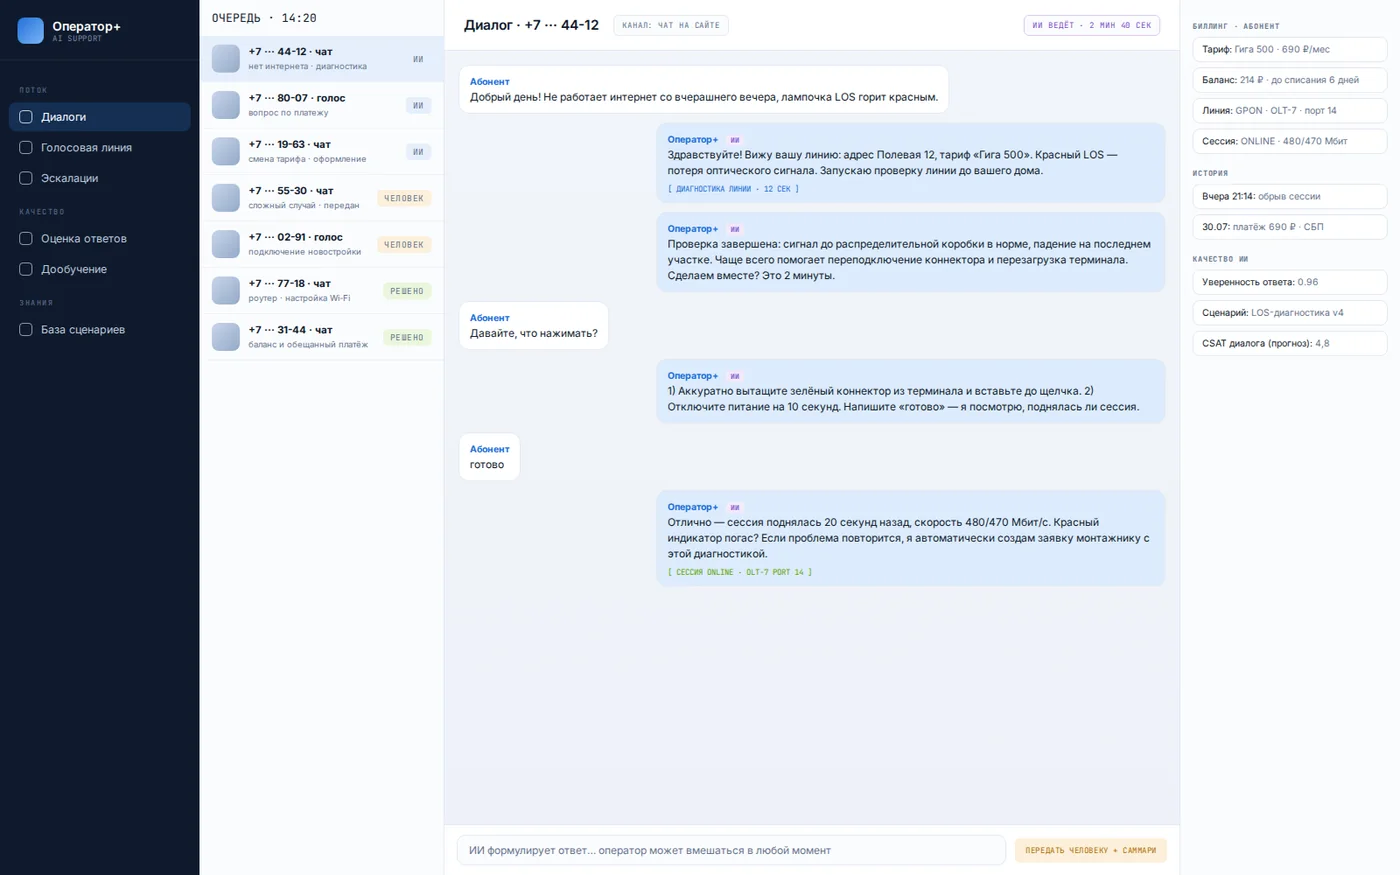The width and height of the screenshot is (1400, 875).
Task: Click ИИ tag on the connector instructions message
Action: [735, 376]
